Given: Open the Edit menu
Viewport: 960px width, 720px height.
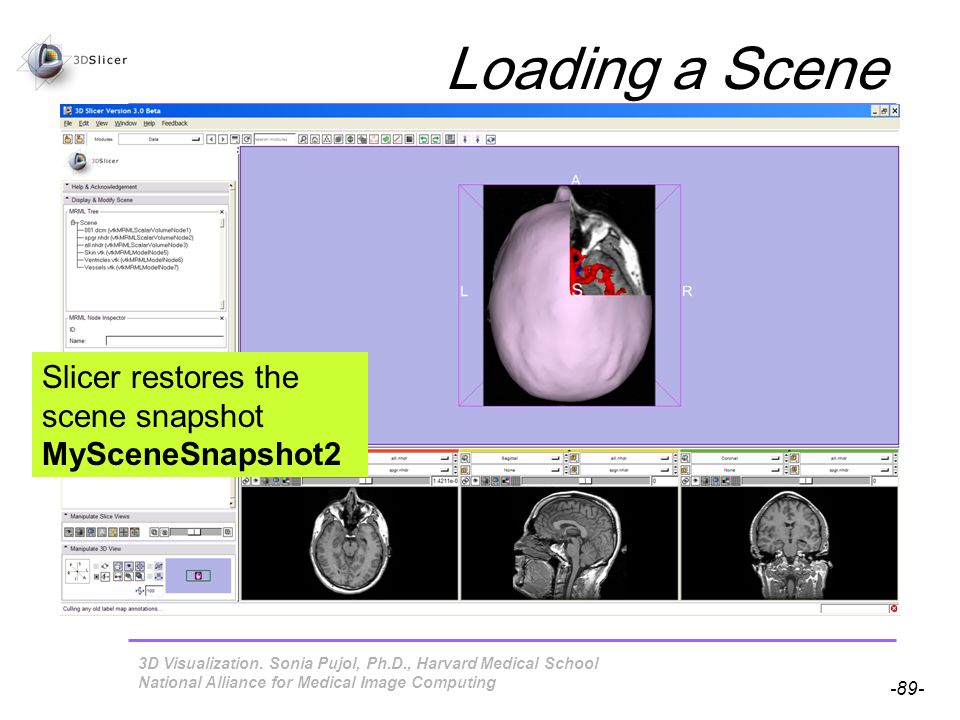Looking at the screenshot, I should point(84,123).
